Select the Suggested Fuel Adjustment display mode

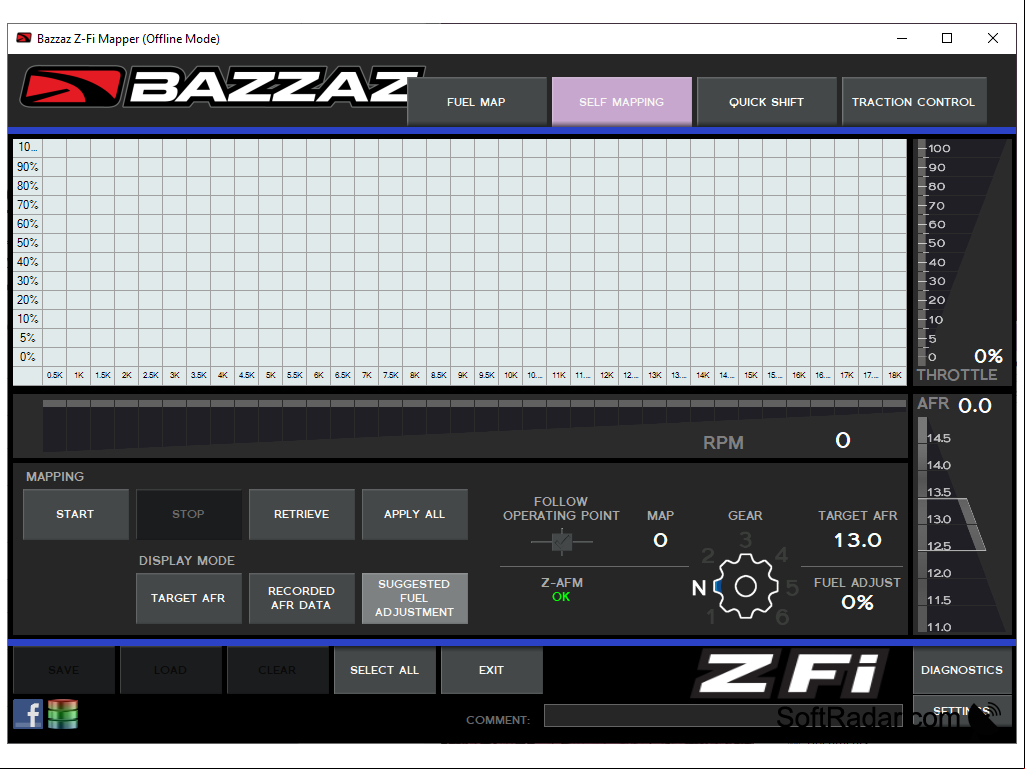pyautogui.click(x=414, y=598)
